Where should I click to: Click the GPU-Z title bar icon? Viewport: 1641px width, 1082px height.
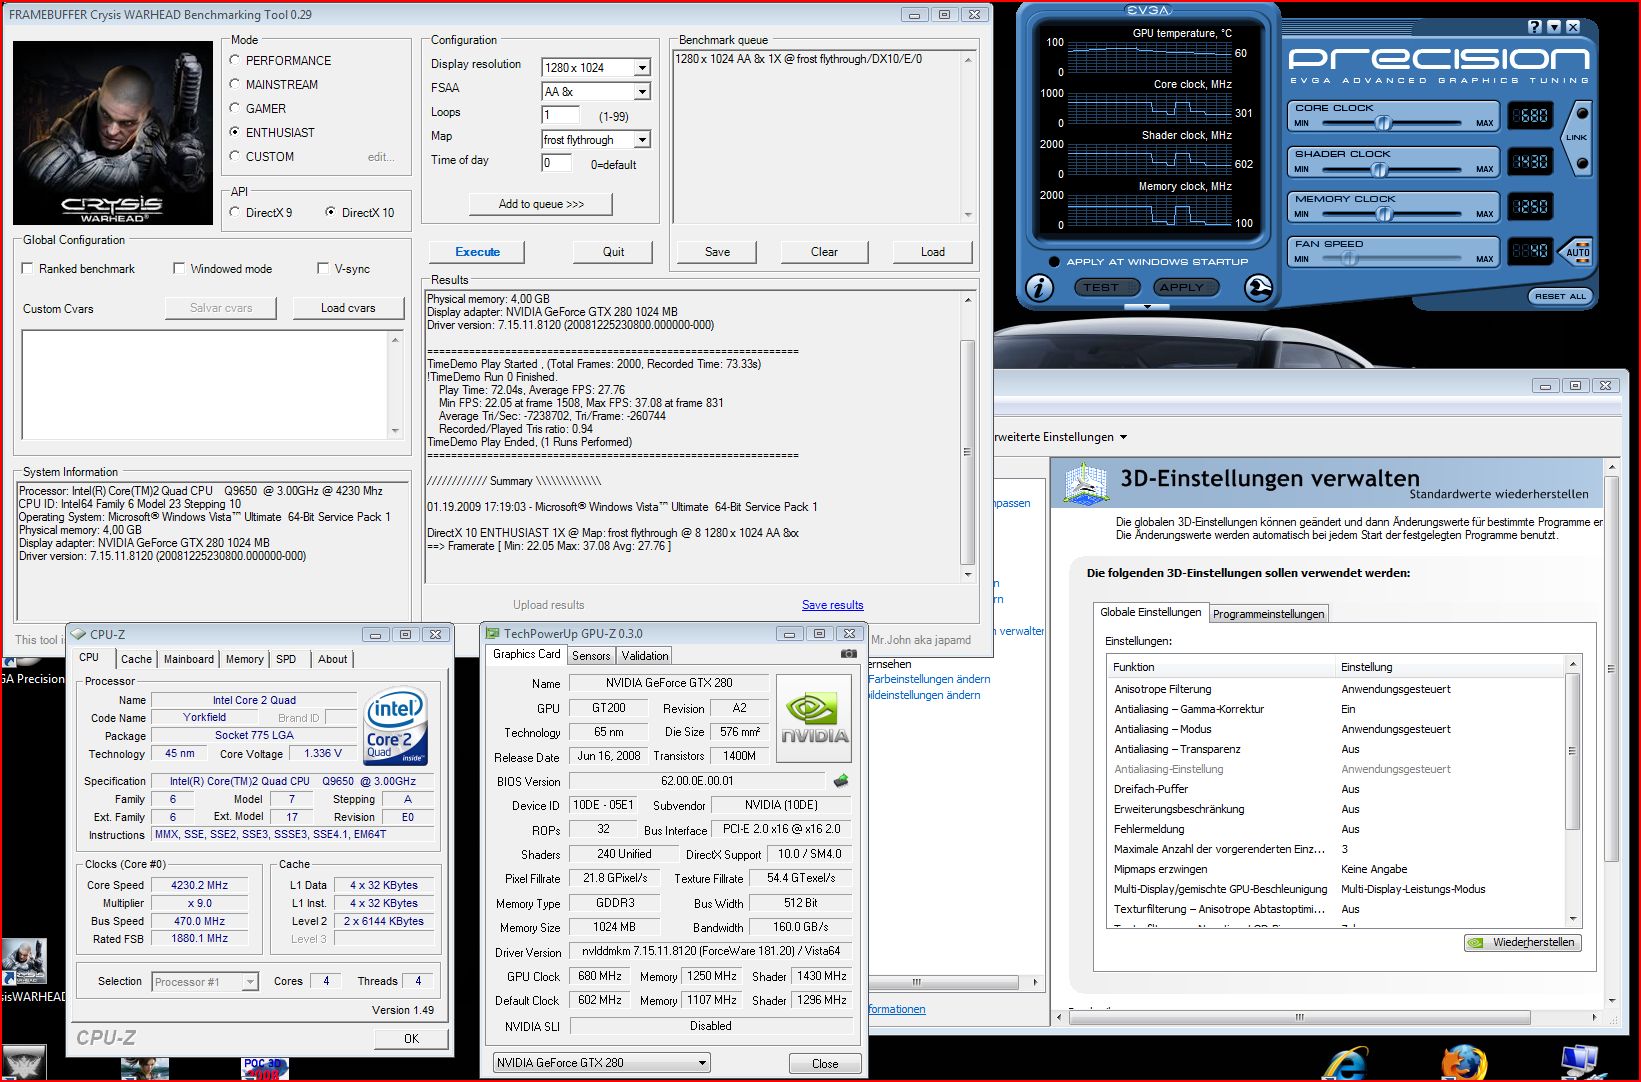493,633
